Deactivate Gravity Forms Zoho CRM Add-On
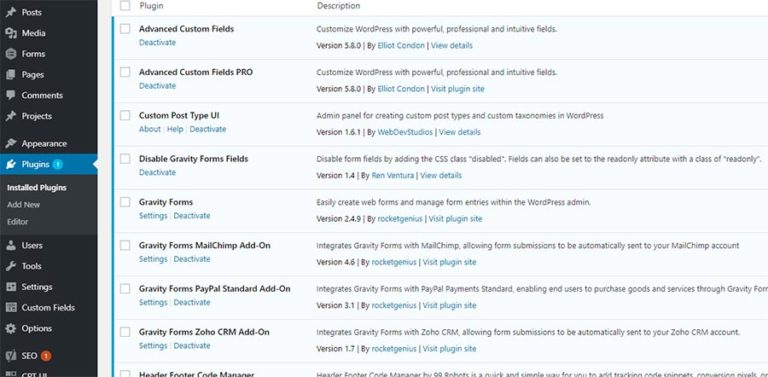 click(x=192, y=346)
